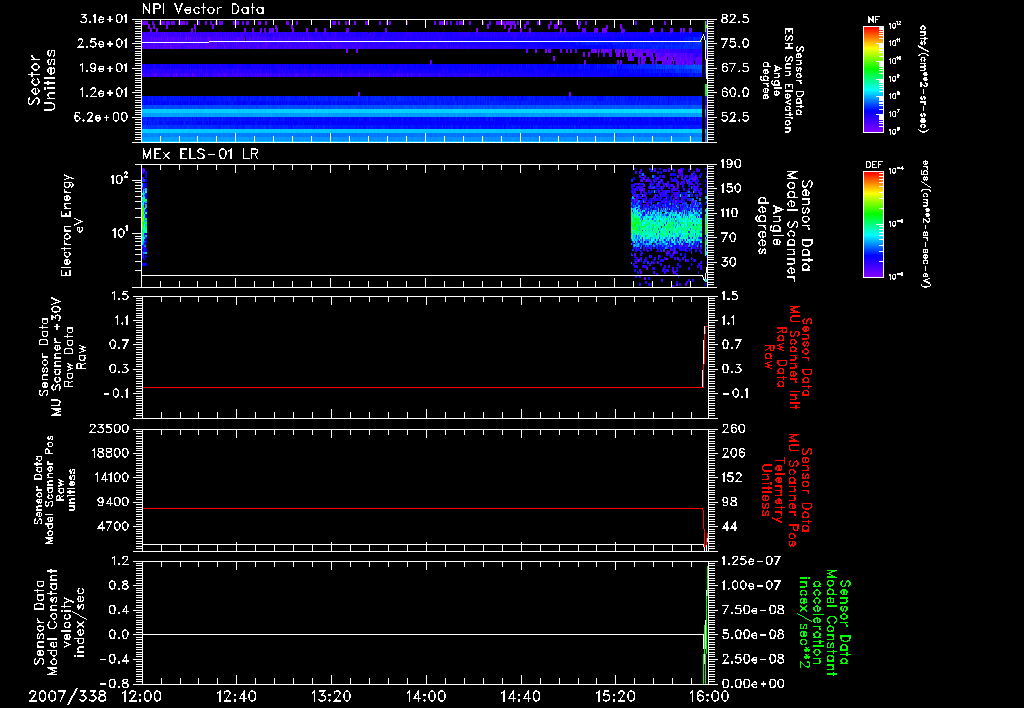This screenshot has height=708, width=1024.
Task: Click the '9400' scanner position tick
Action: click(x=111, y=502)
